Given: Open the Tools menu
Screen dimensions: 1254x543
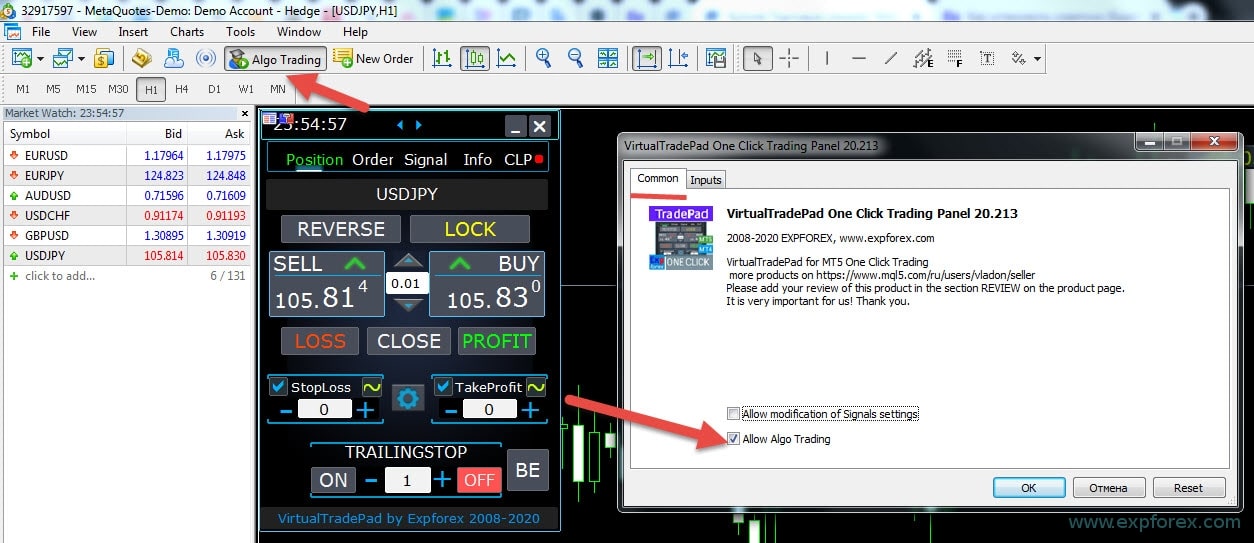Looking at the screenshot, I should click(x=240, y=32).
